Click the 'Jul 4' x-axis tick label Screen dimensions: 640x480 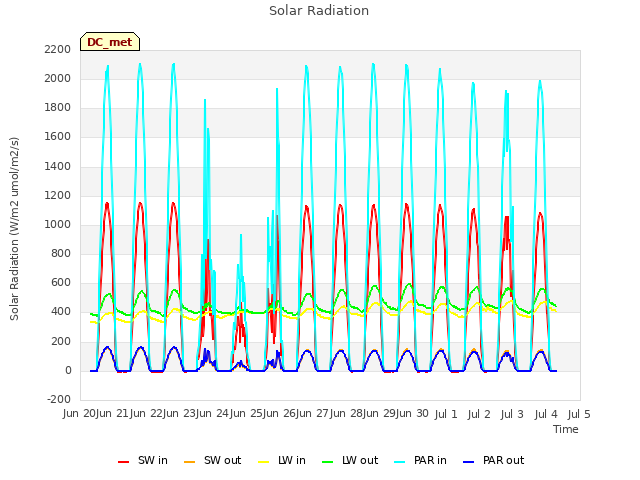tap(546, 414)
